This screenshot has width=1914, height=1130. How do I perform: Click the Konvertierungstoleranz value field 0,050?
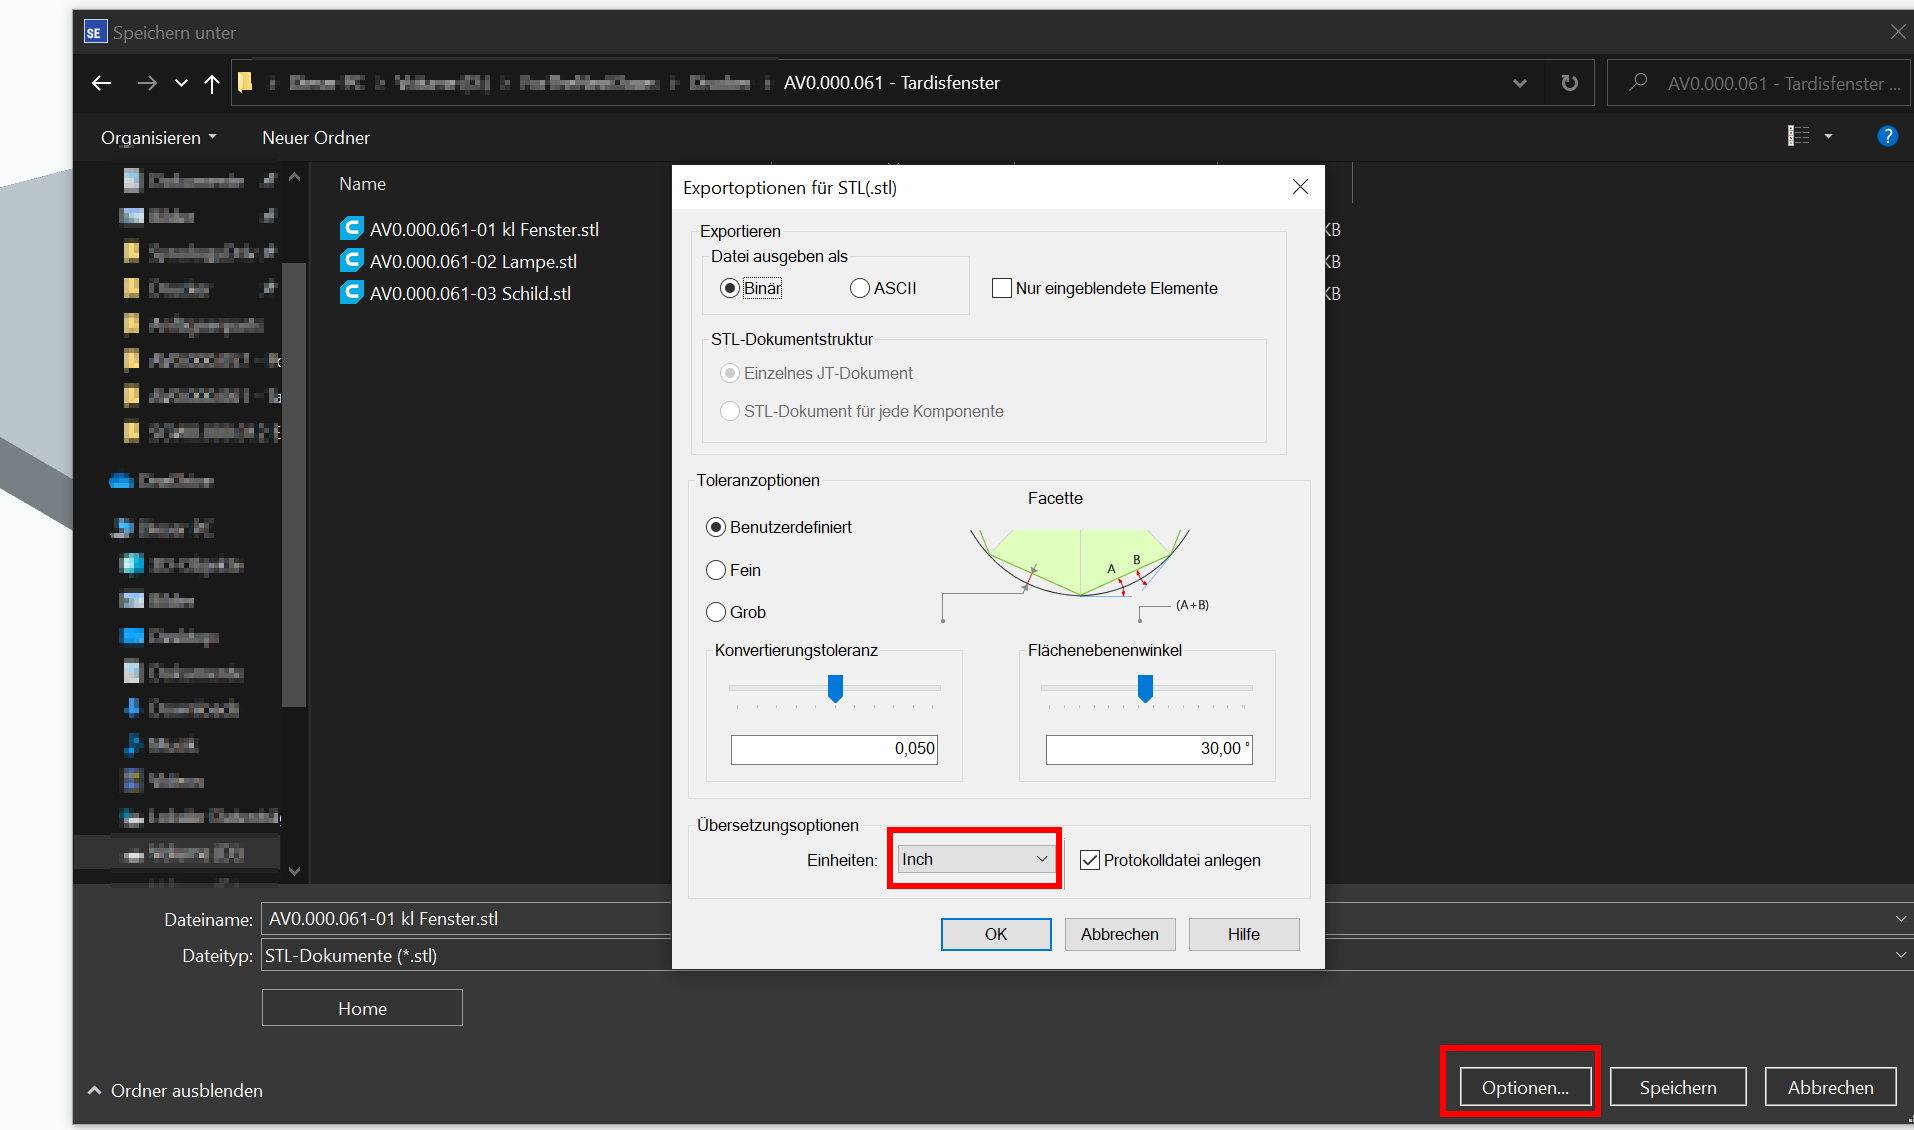tap(834, 749)
